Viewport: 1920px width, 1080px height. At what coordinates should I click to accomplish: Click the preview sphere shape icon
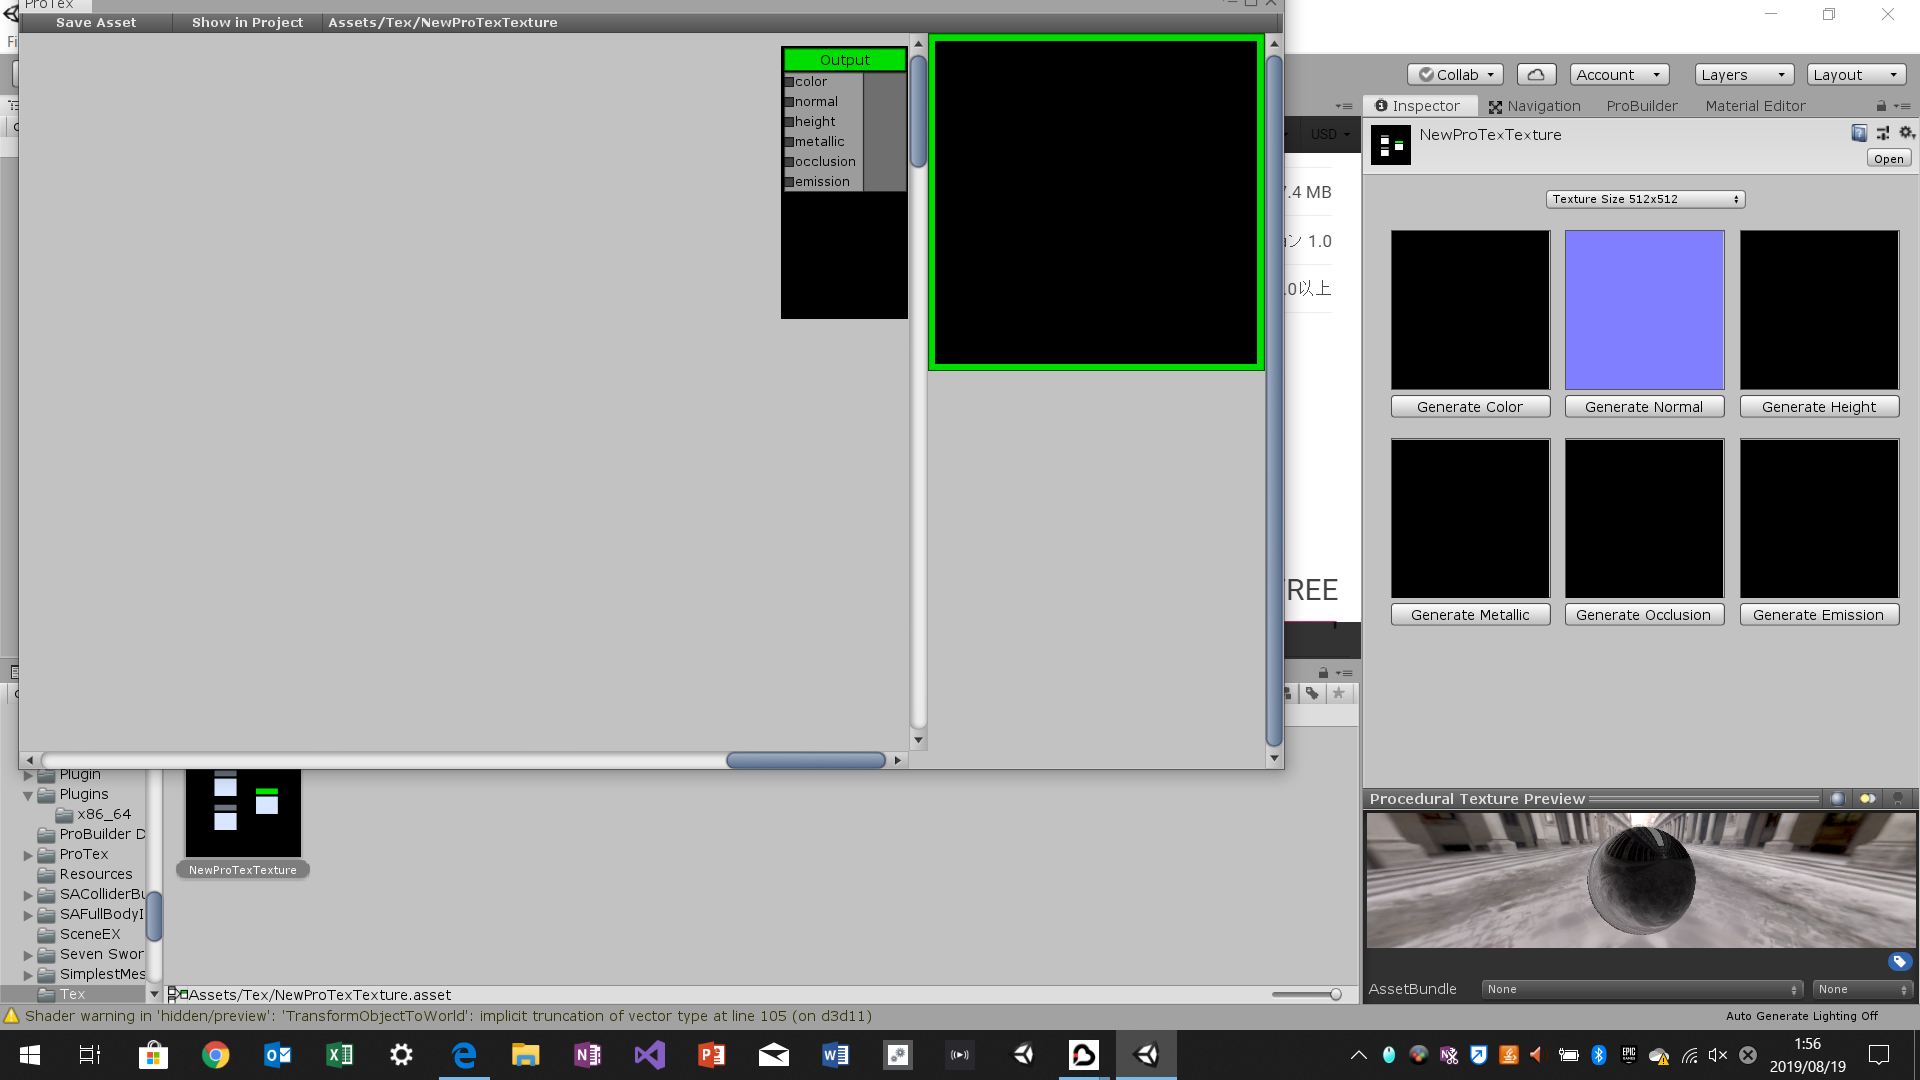click(1837, 799)
